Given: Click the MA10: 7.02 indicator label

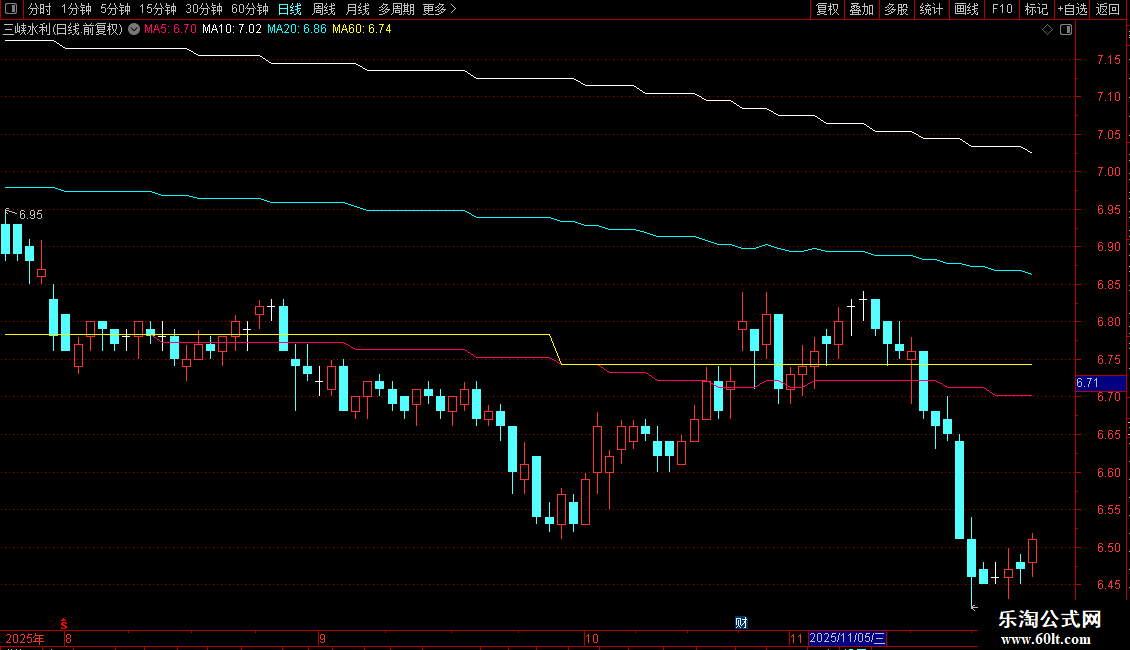Looking at the screenshot, I should tap(231, 29).
